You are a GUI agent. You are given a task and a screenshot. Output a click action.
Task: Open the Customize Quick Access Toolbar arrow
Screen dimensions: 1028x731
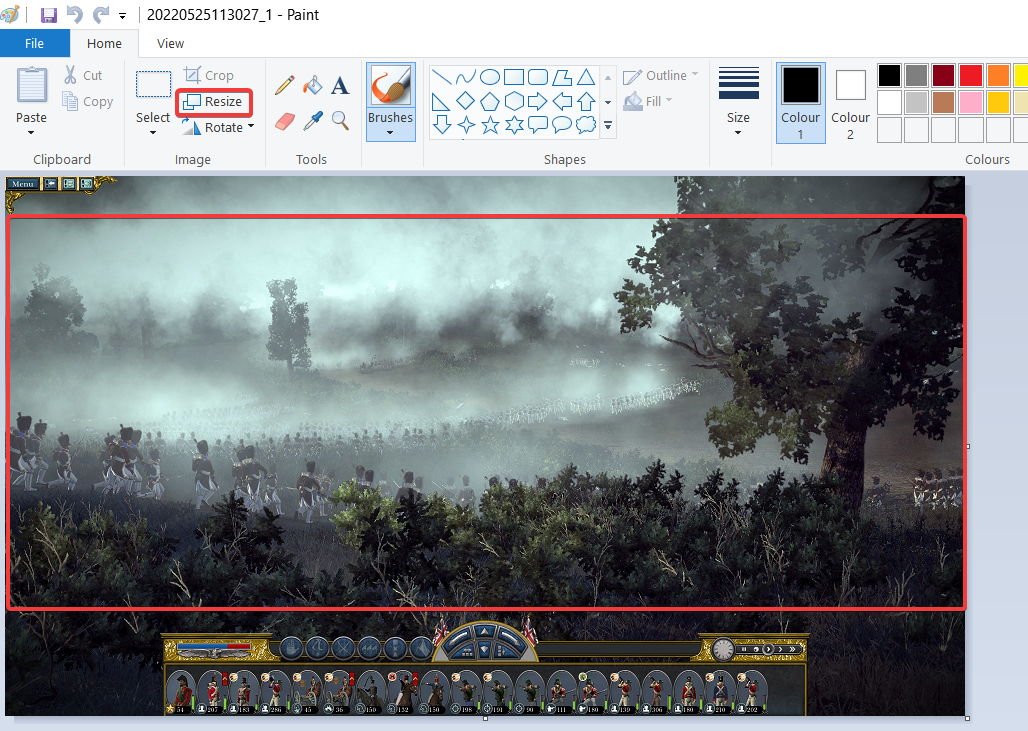point(123,15)
